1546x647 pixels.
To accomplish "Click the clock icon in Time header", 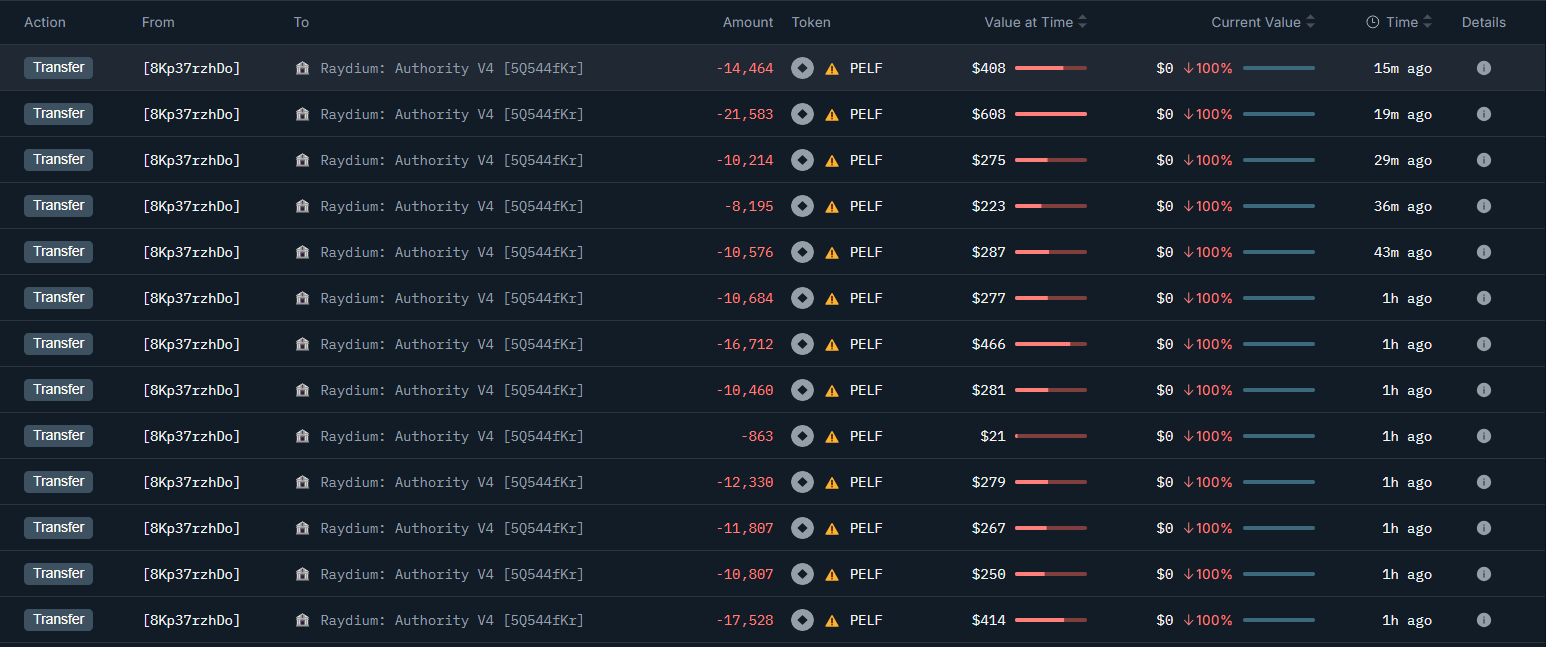I will click(1373, 22).
